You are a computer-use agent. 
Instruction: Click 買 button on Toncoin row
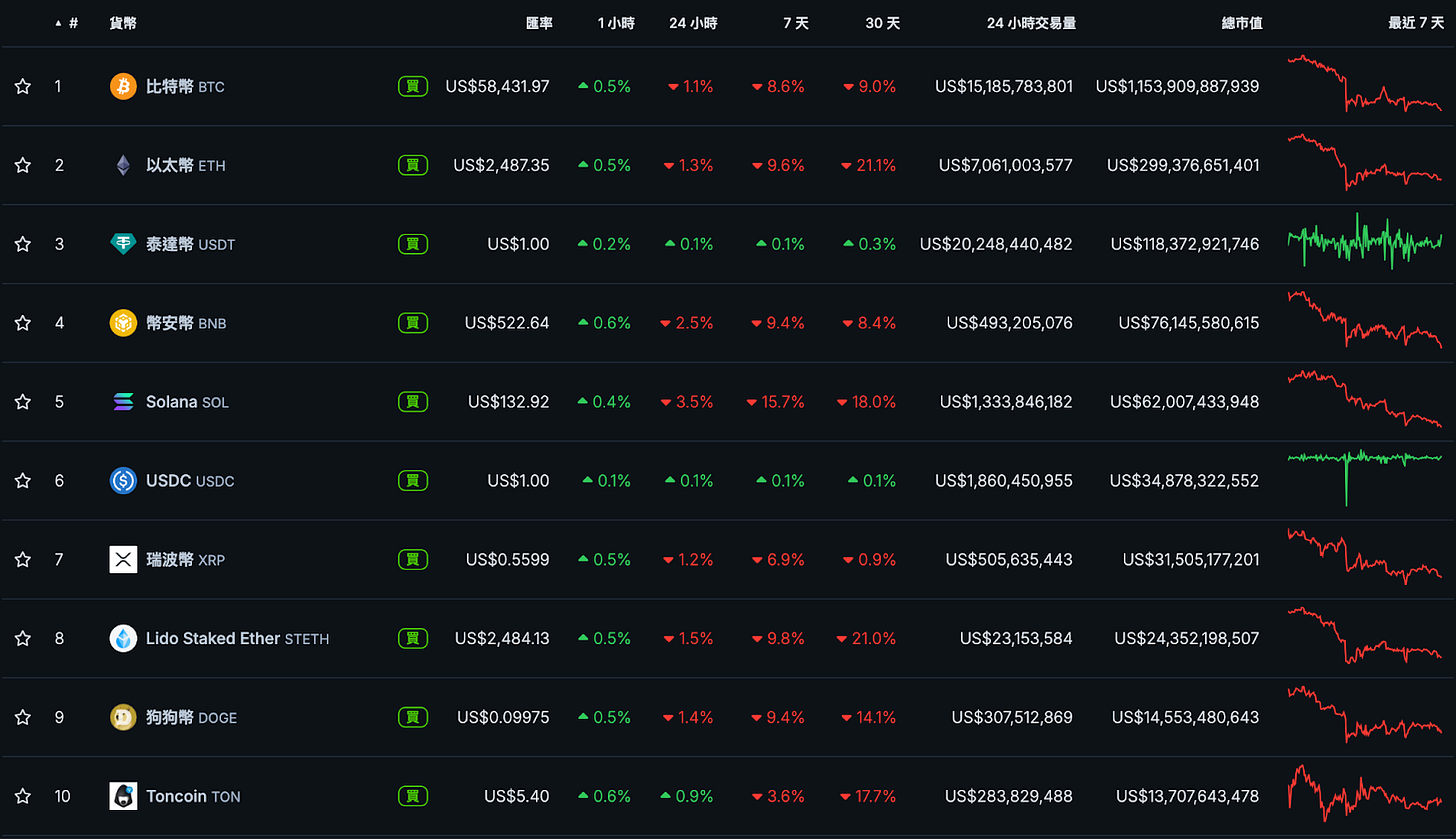(x=413, y=796)
